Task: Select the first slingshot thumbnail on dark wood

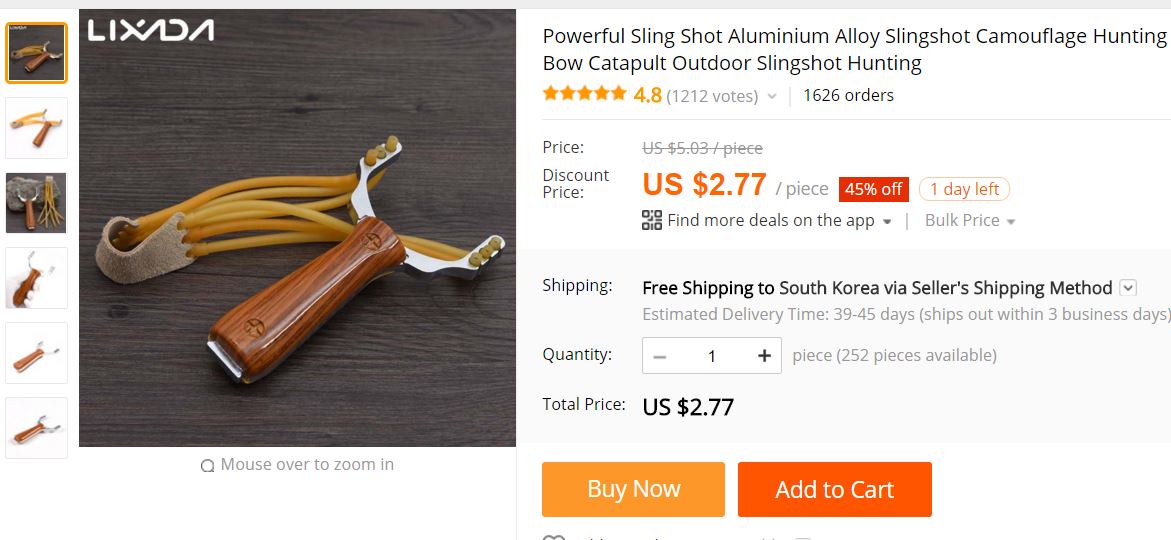Action: 37,53
